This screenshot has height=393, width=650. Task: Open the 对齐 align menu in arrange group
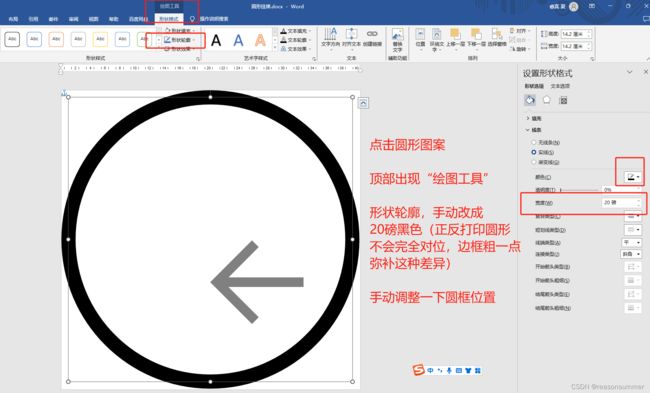click(x=519, y=31)
